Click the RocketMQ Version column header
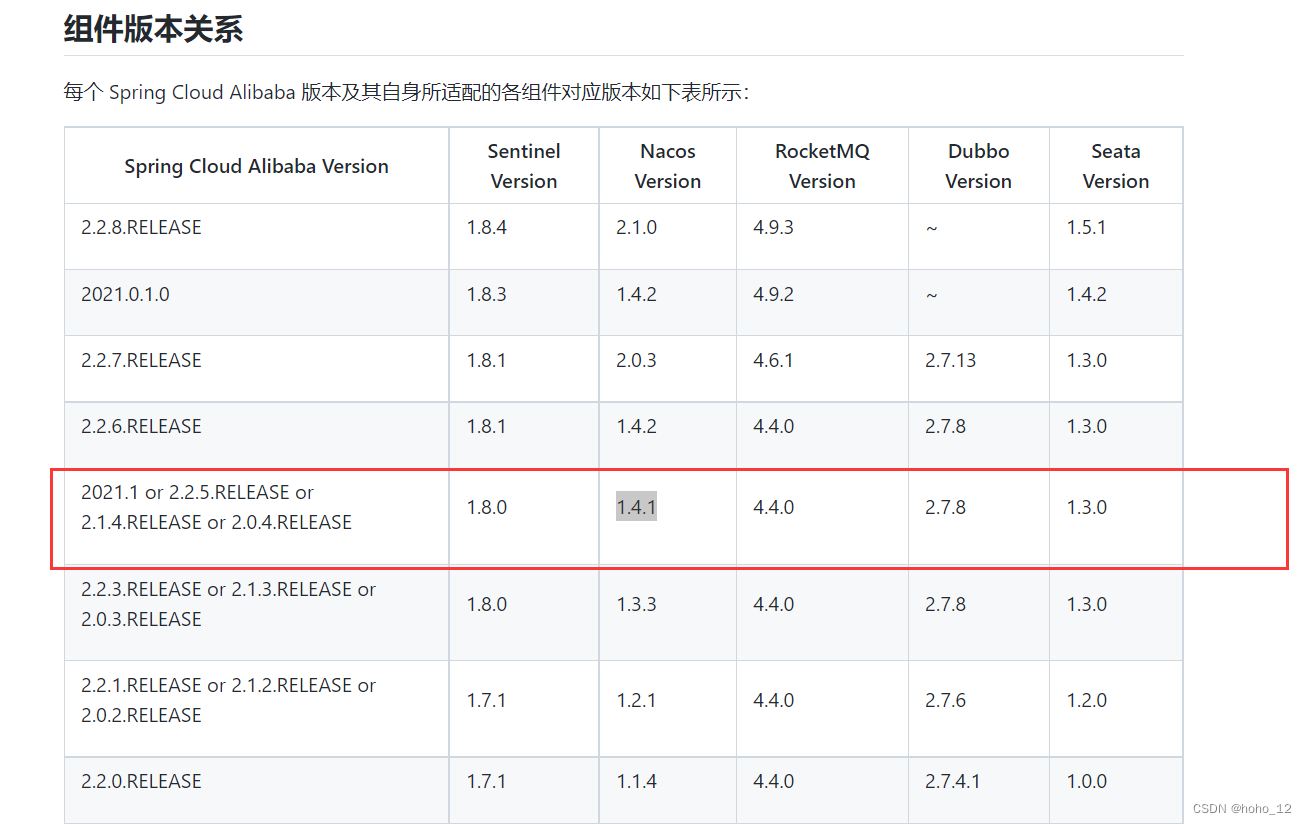1307x824 pixels. [x=822, y=166]
